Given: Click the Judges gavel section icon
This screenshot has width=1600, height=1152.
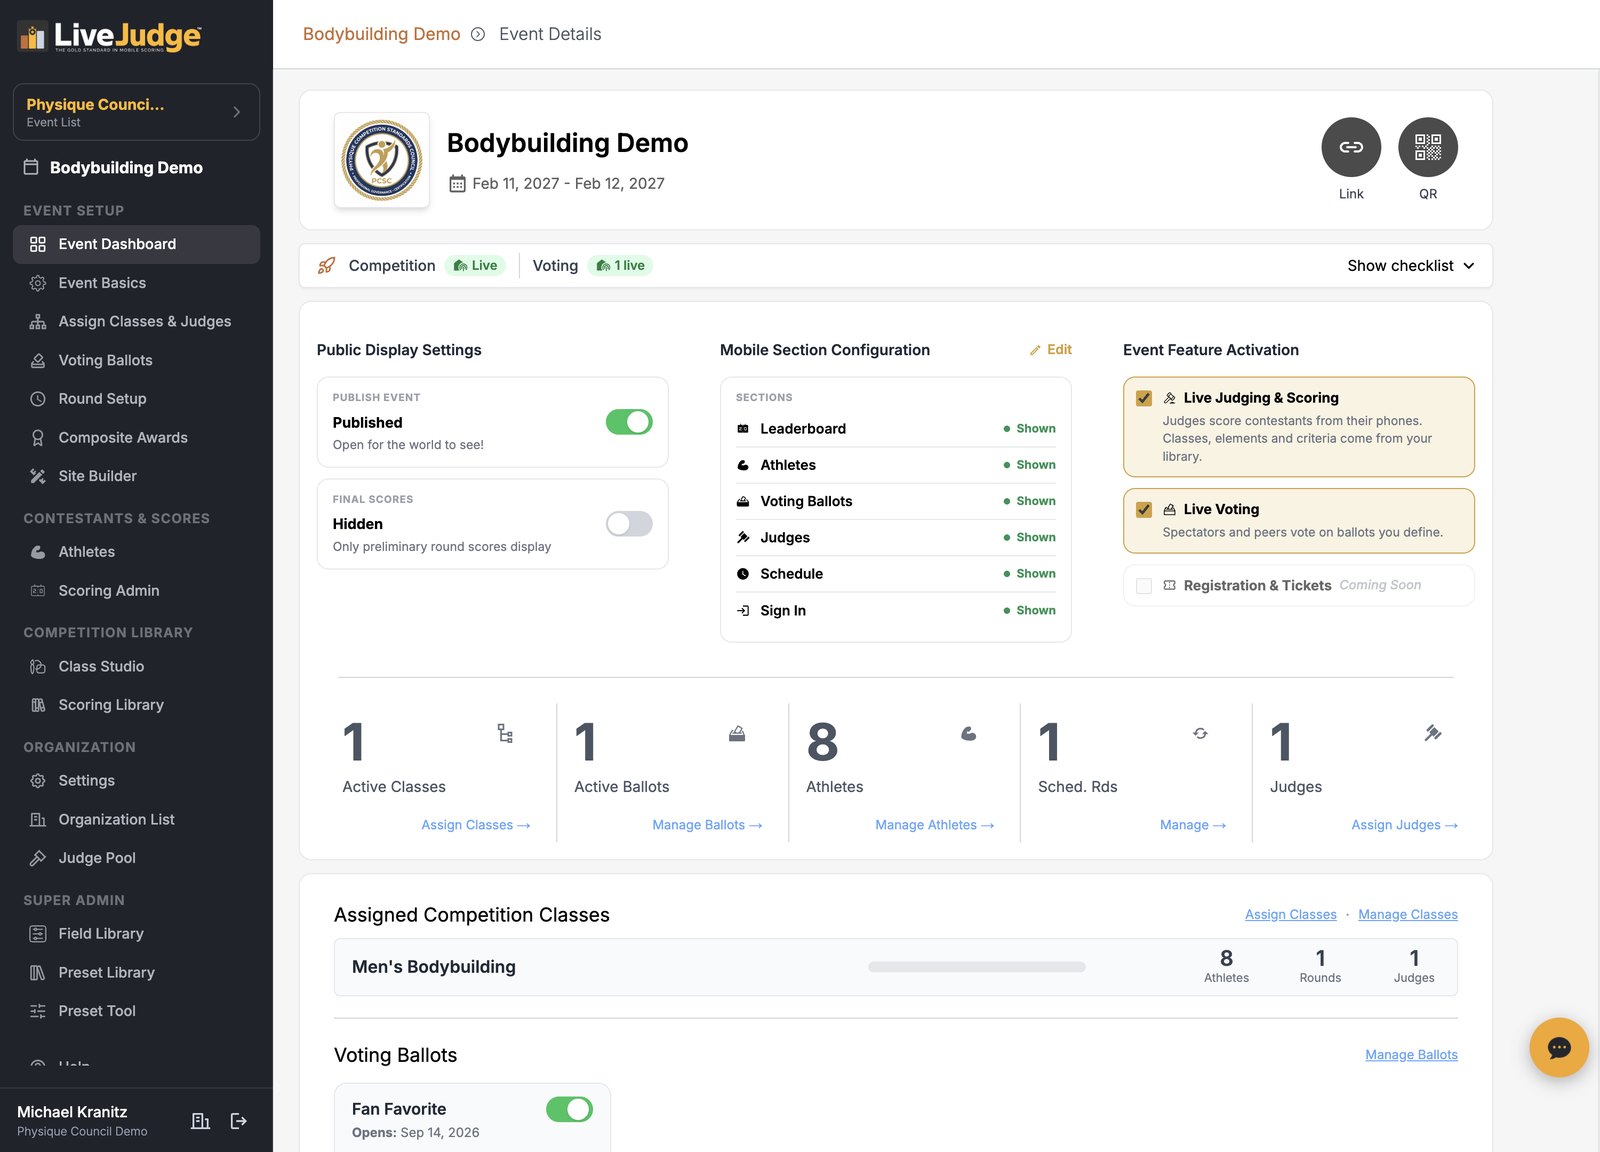Looking at the screenshot, I should [x=743, y=537].
